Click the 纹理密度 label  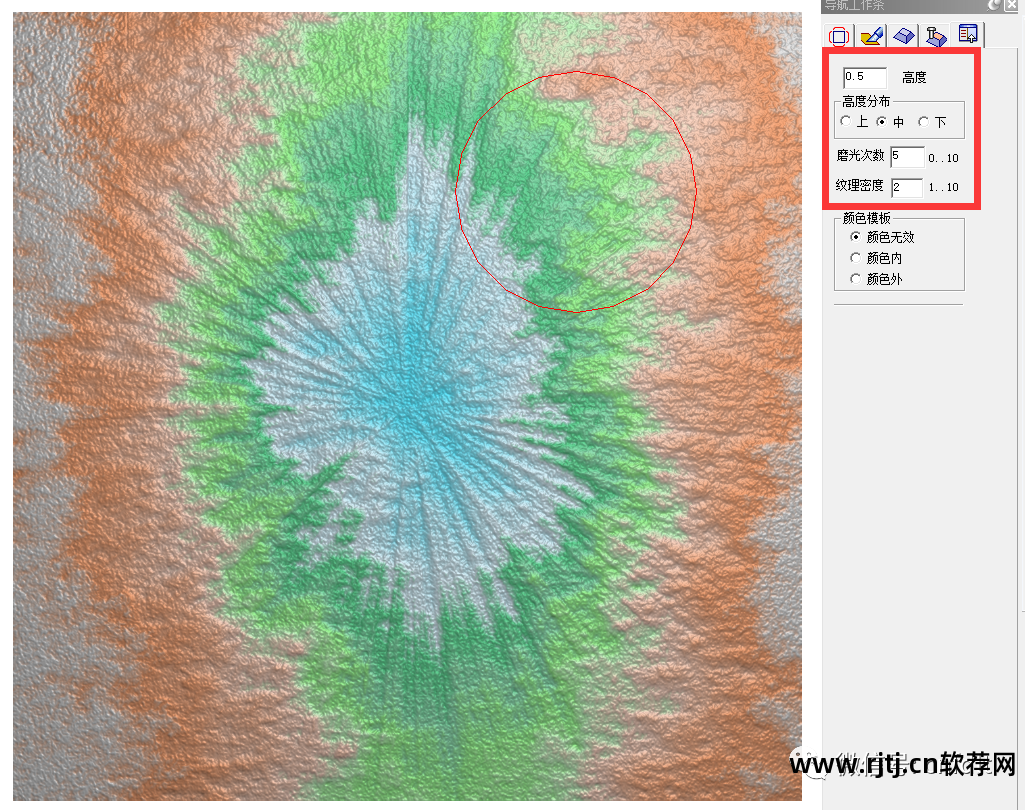click(860, 186)
